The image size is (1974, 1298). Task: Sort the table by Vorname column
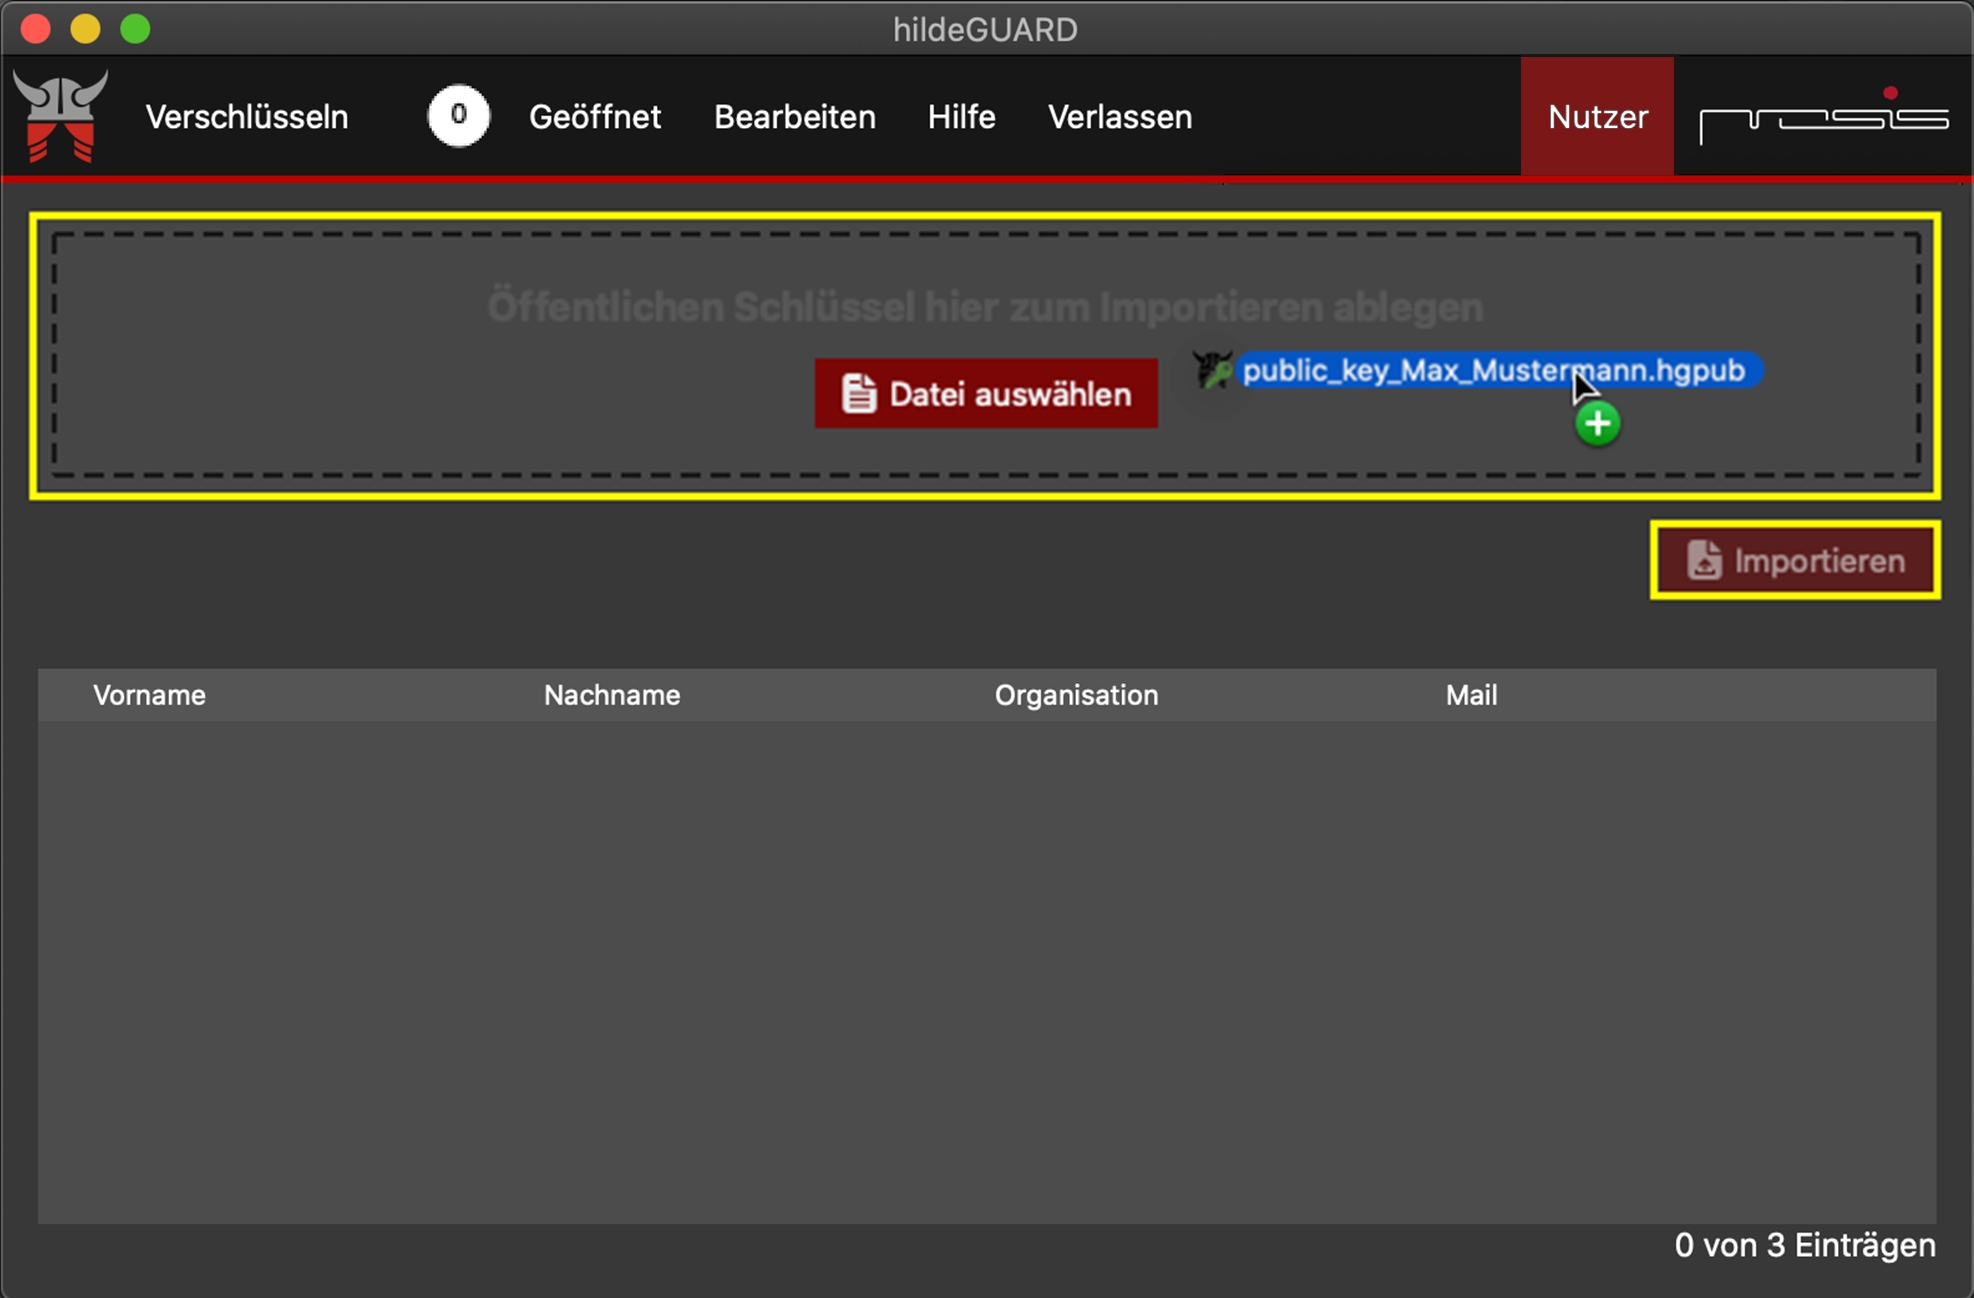pyautogui.click(x=149, y=695)
